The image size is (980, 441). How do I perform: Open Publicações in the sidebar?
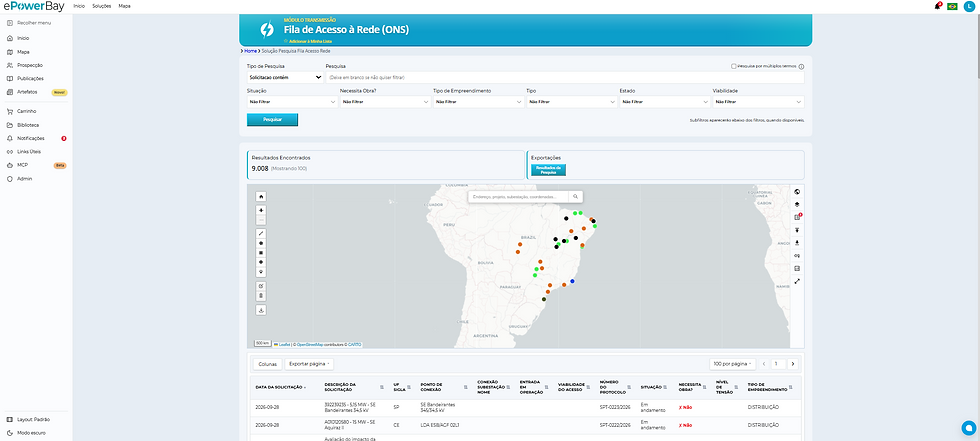coord(30,79)
